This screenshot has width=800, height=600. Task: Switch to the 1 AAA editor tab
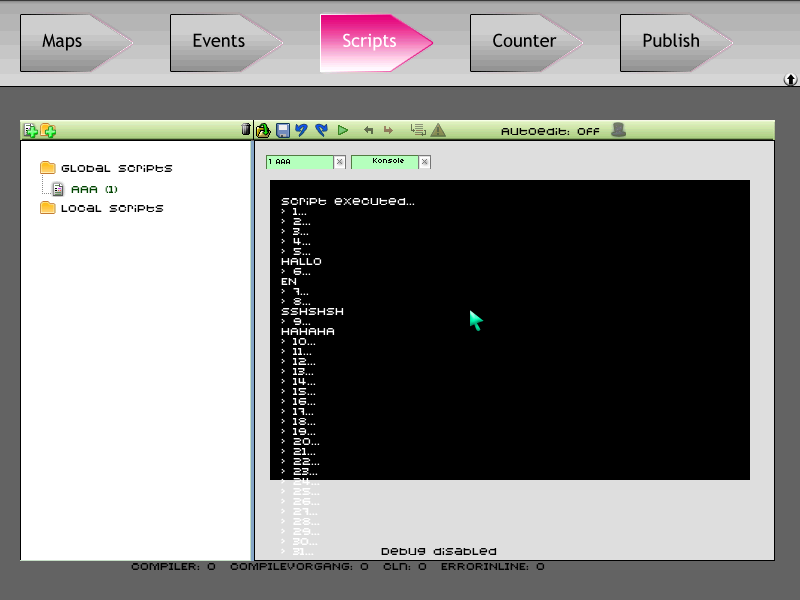[299, 162]
